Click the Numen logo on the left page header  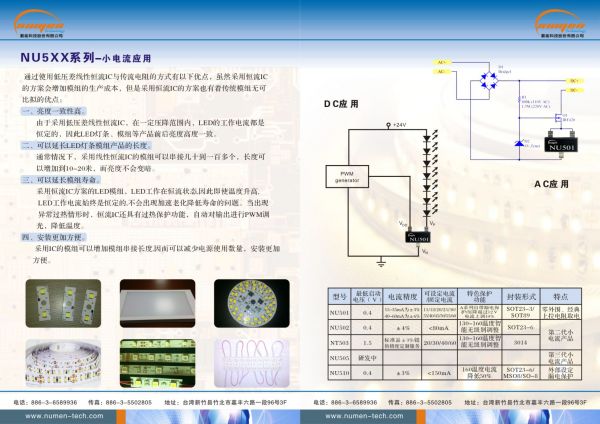(38, 23)
